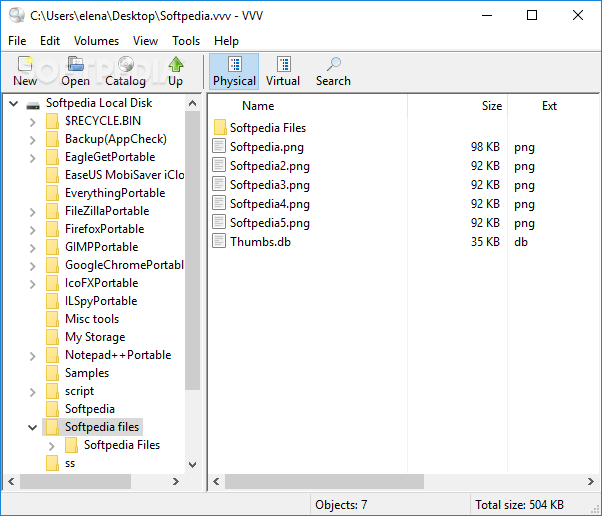Click the 35 KB size cell
Image resolution: width=602 pixels, height=516 pixels.
pos(485,242)
